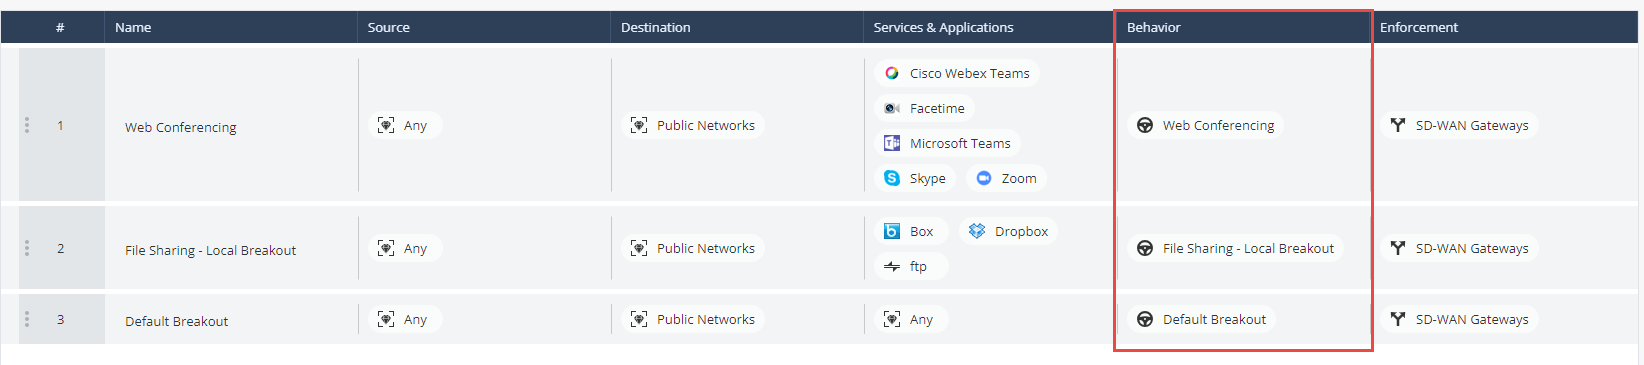Click the Facetime application icon
1644x365 pixels.
point(892,108)
